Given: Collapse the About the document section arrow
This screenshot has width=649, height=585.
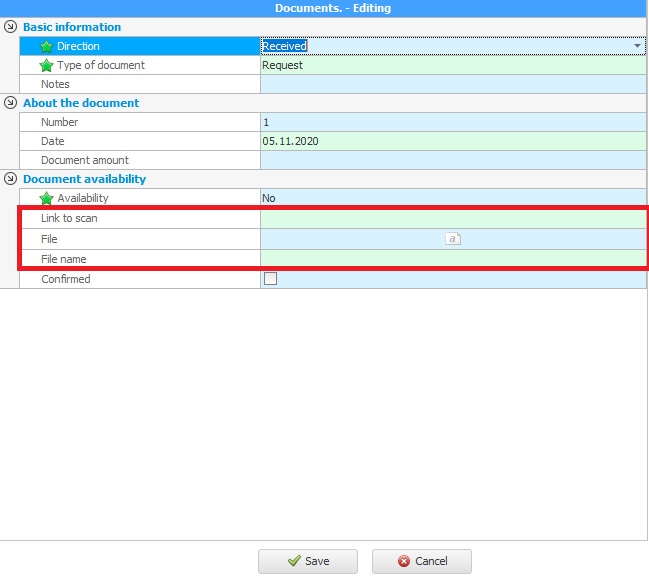Looking at the screenshot, I should [10, 103].
